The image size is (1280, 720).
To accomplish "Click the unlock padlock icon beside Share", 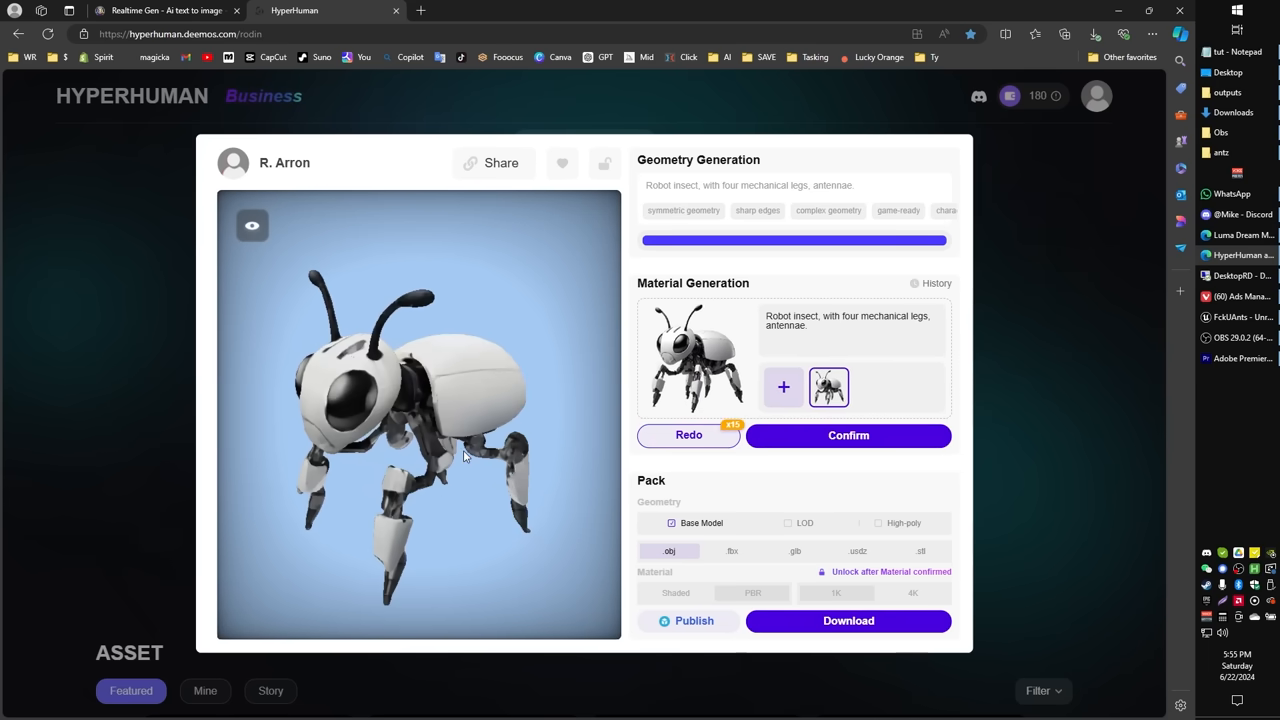I will pos(604,164).
